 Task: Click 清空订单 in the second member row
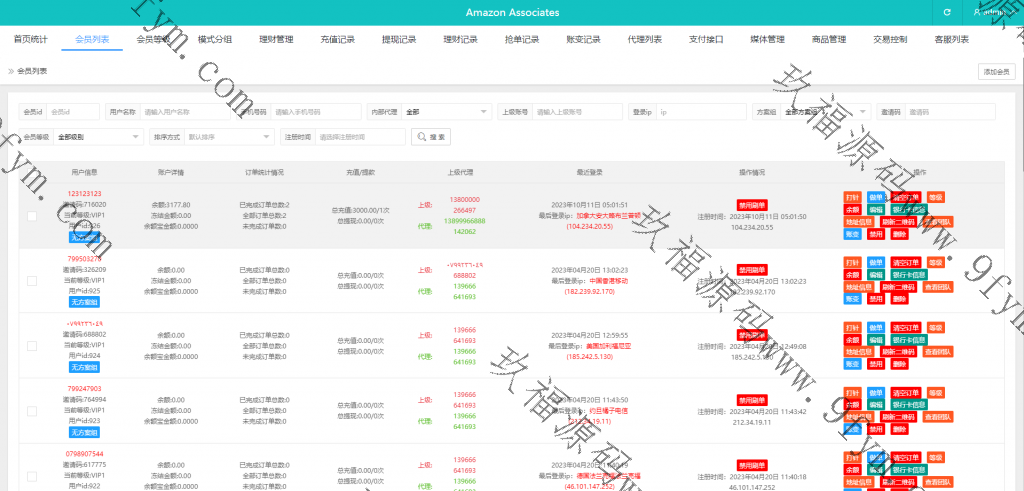point(903,262)
